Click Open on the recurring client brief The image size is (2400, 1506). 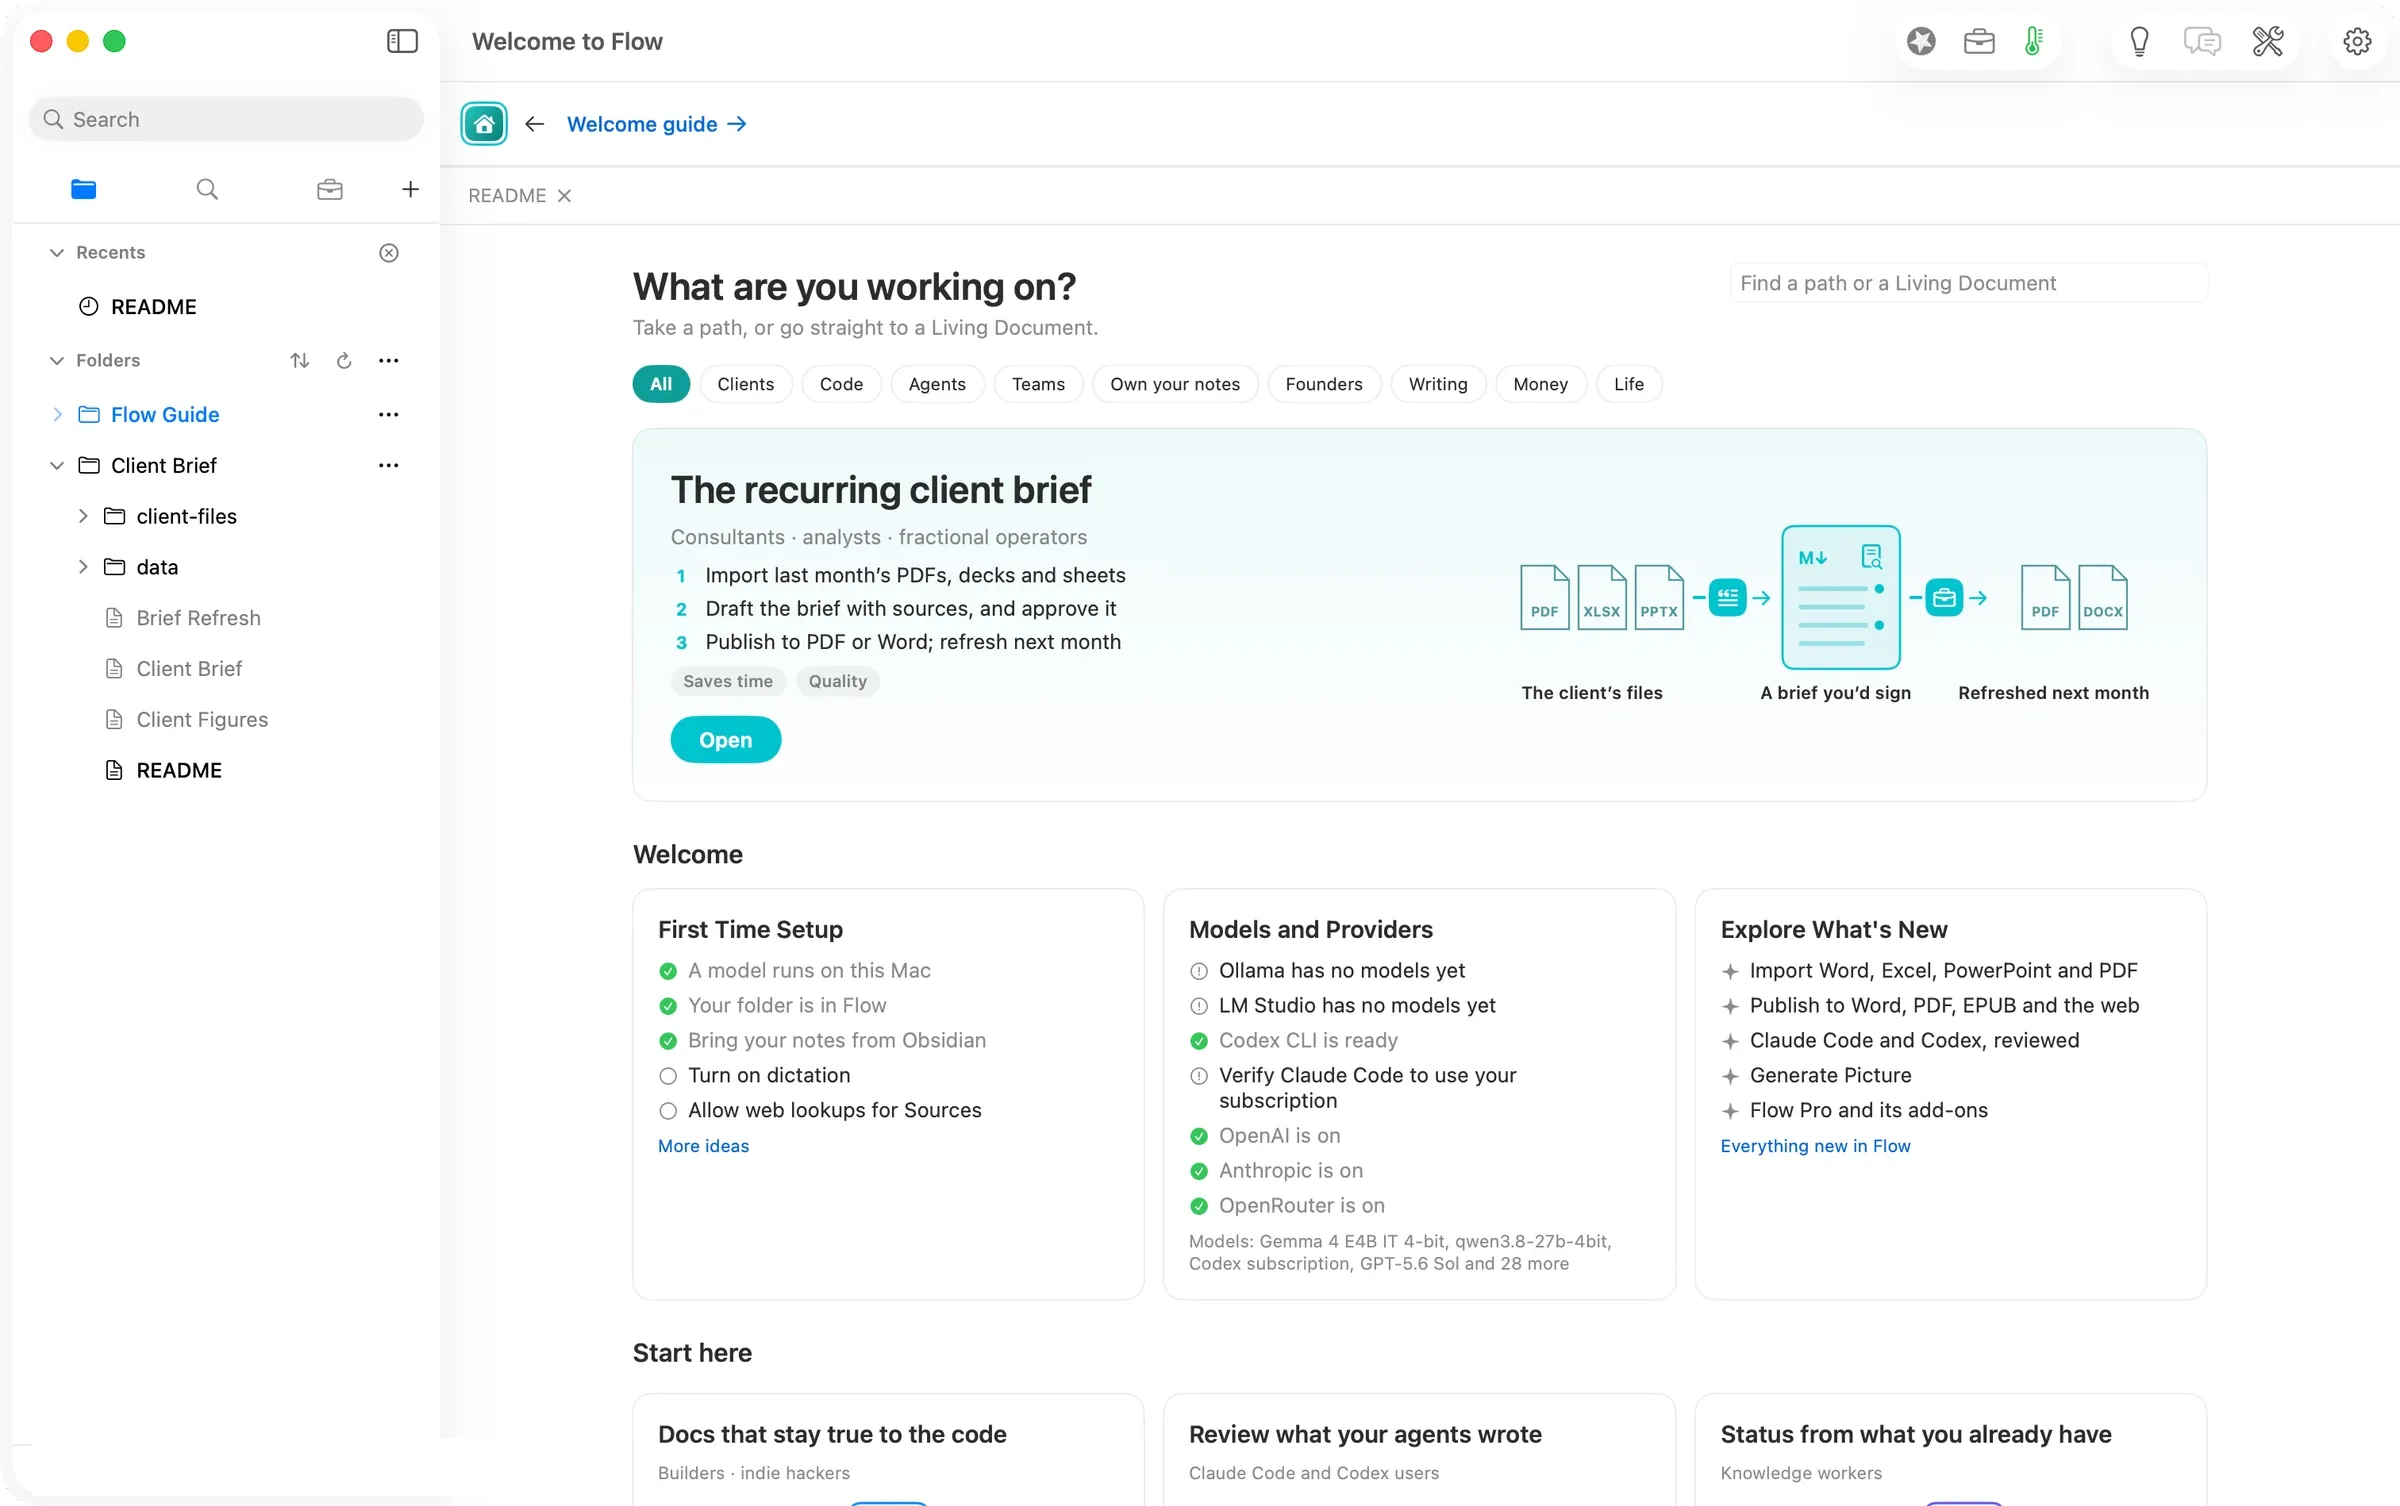(x=725, y=740)
